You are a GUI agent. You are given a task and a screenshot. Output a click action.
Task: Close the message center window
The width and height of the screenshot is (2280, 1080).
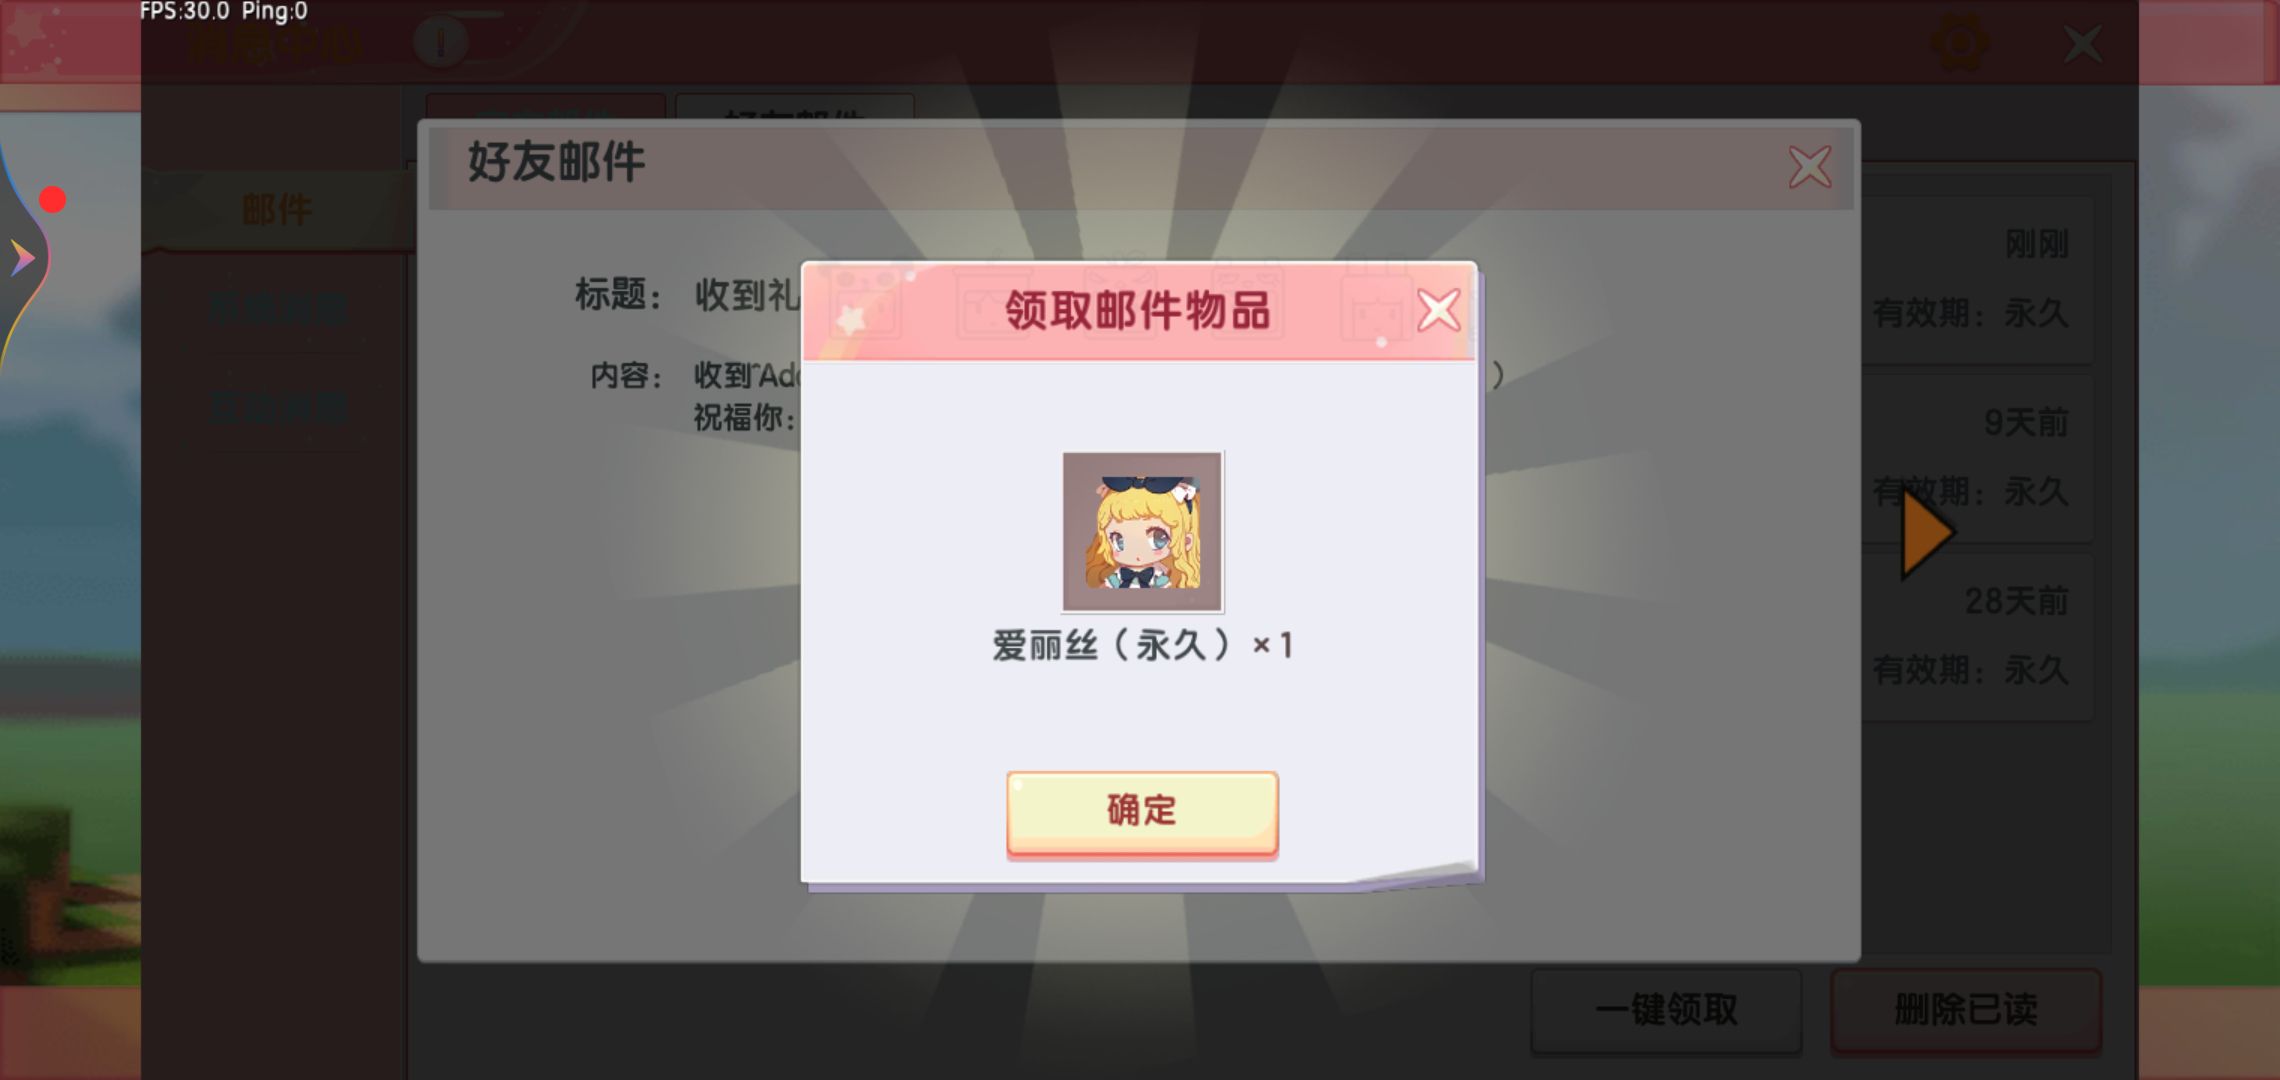coord(2084,44)
